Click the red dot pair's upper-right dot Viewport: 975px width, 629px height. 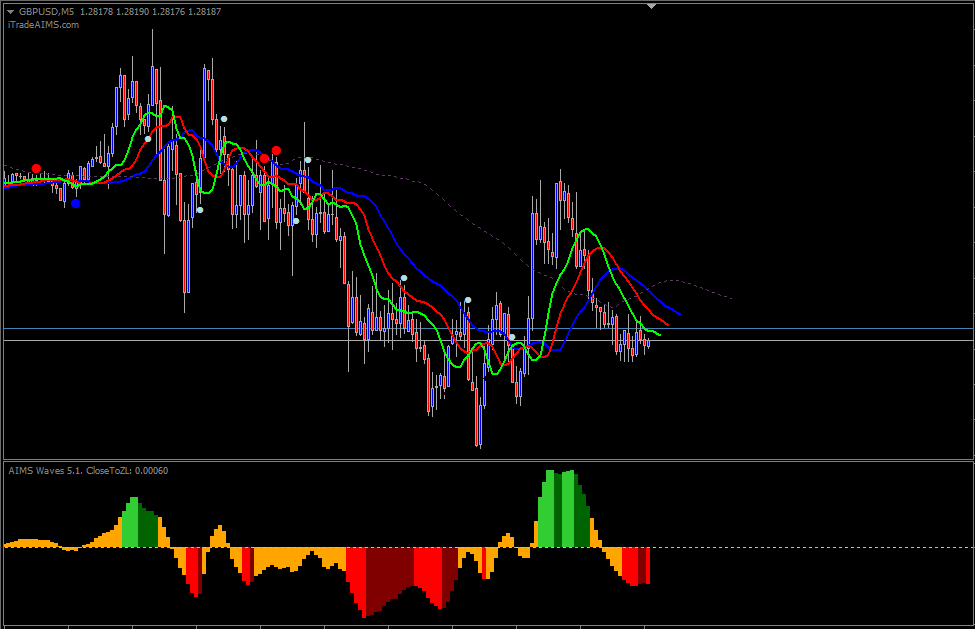point(276,150)
